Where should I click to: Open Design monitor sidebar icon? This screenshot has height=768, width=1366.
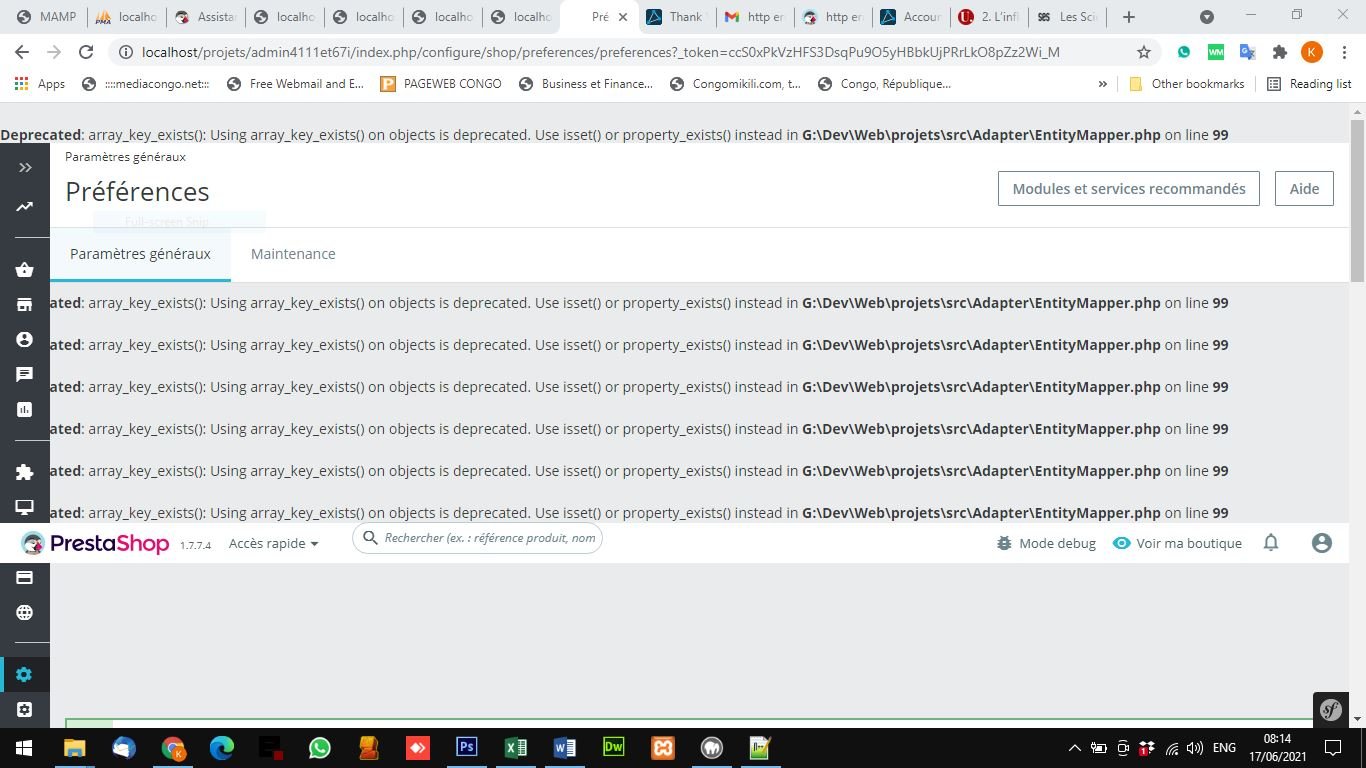pyautogui.click(x=25, y=507)
